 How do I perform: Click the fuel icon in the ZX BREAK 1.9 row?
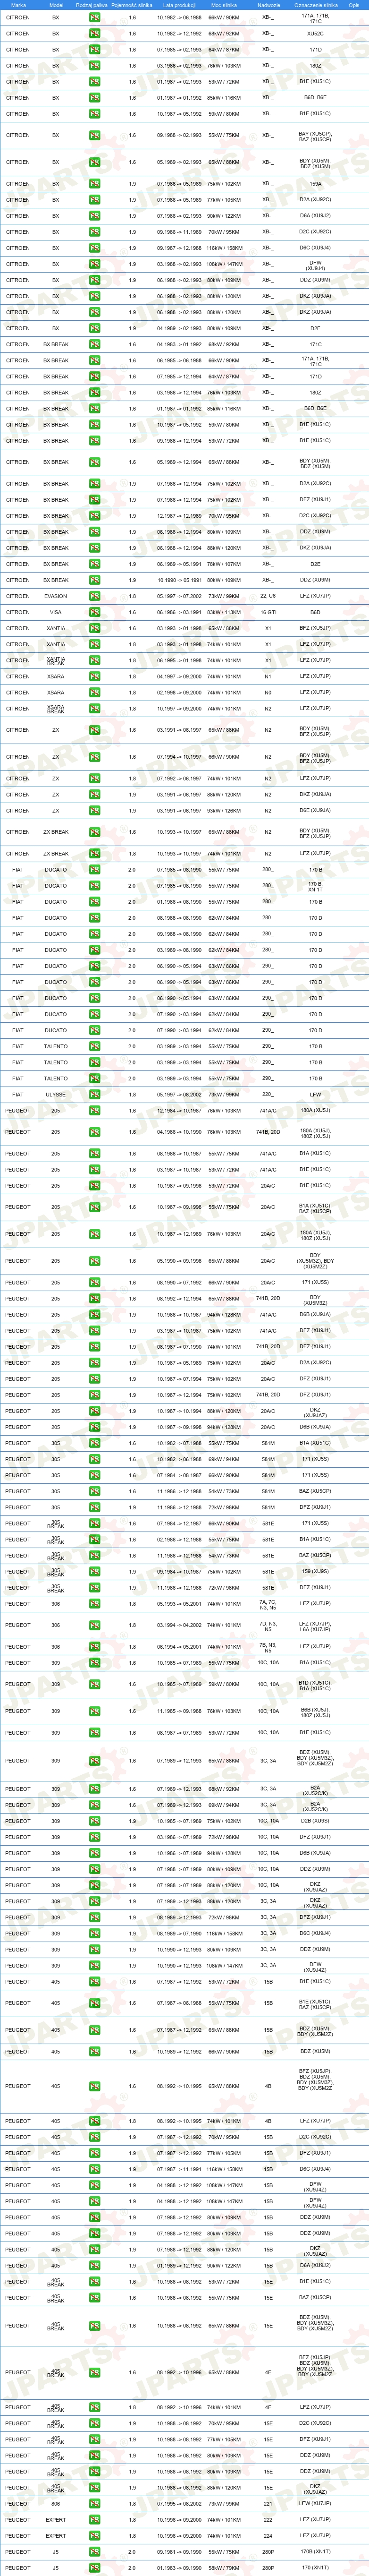click(x=94, y=832)
